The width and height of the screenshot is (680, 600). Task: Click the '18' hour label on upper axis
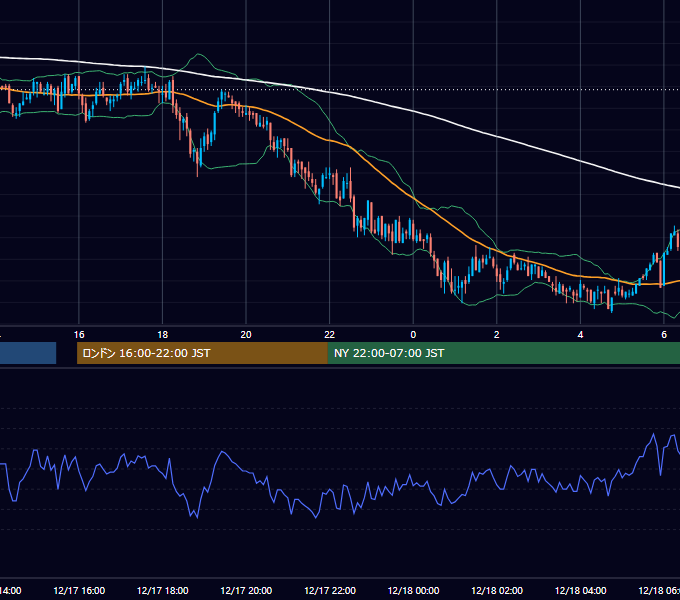[x=163, y=335]
